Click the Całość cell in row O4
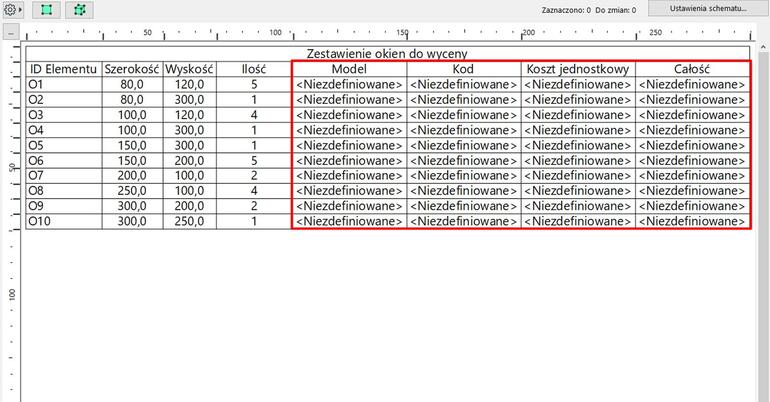 click(692, 130)
